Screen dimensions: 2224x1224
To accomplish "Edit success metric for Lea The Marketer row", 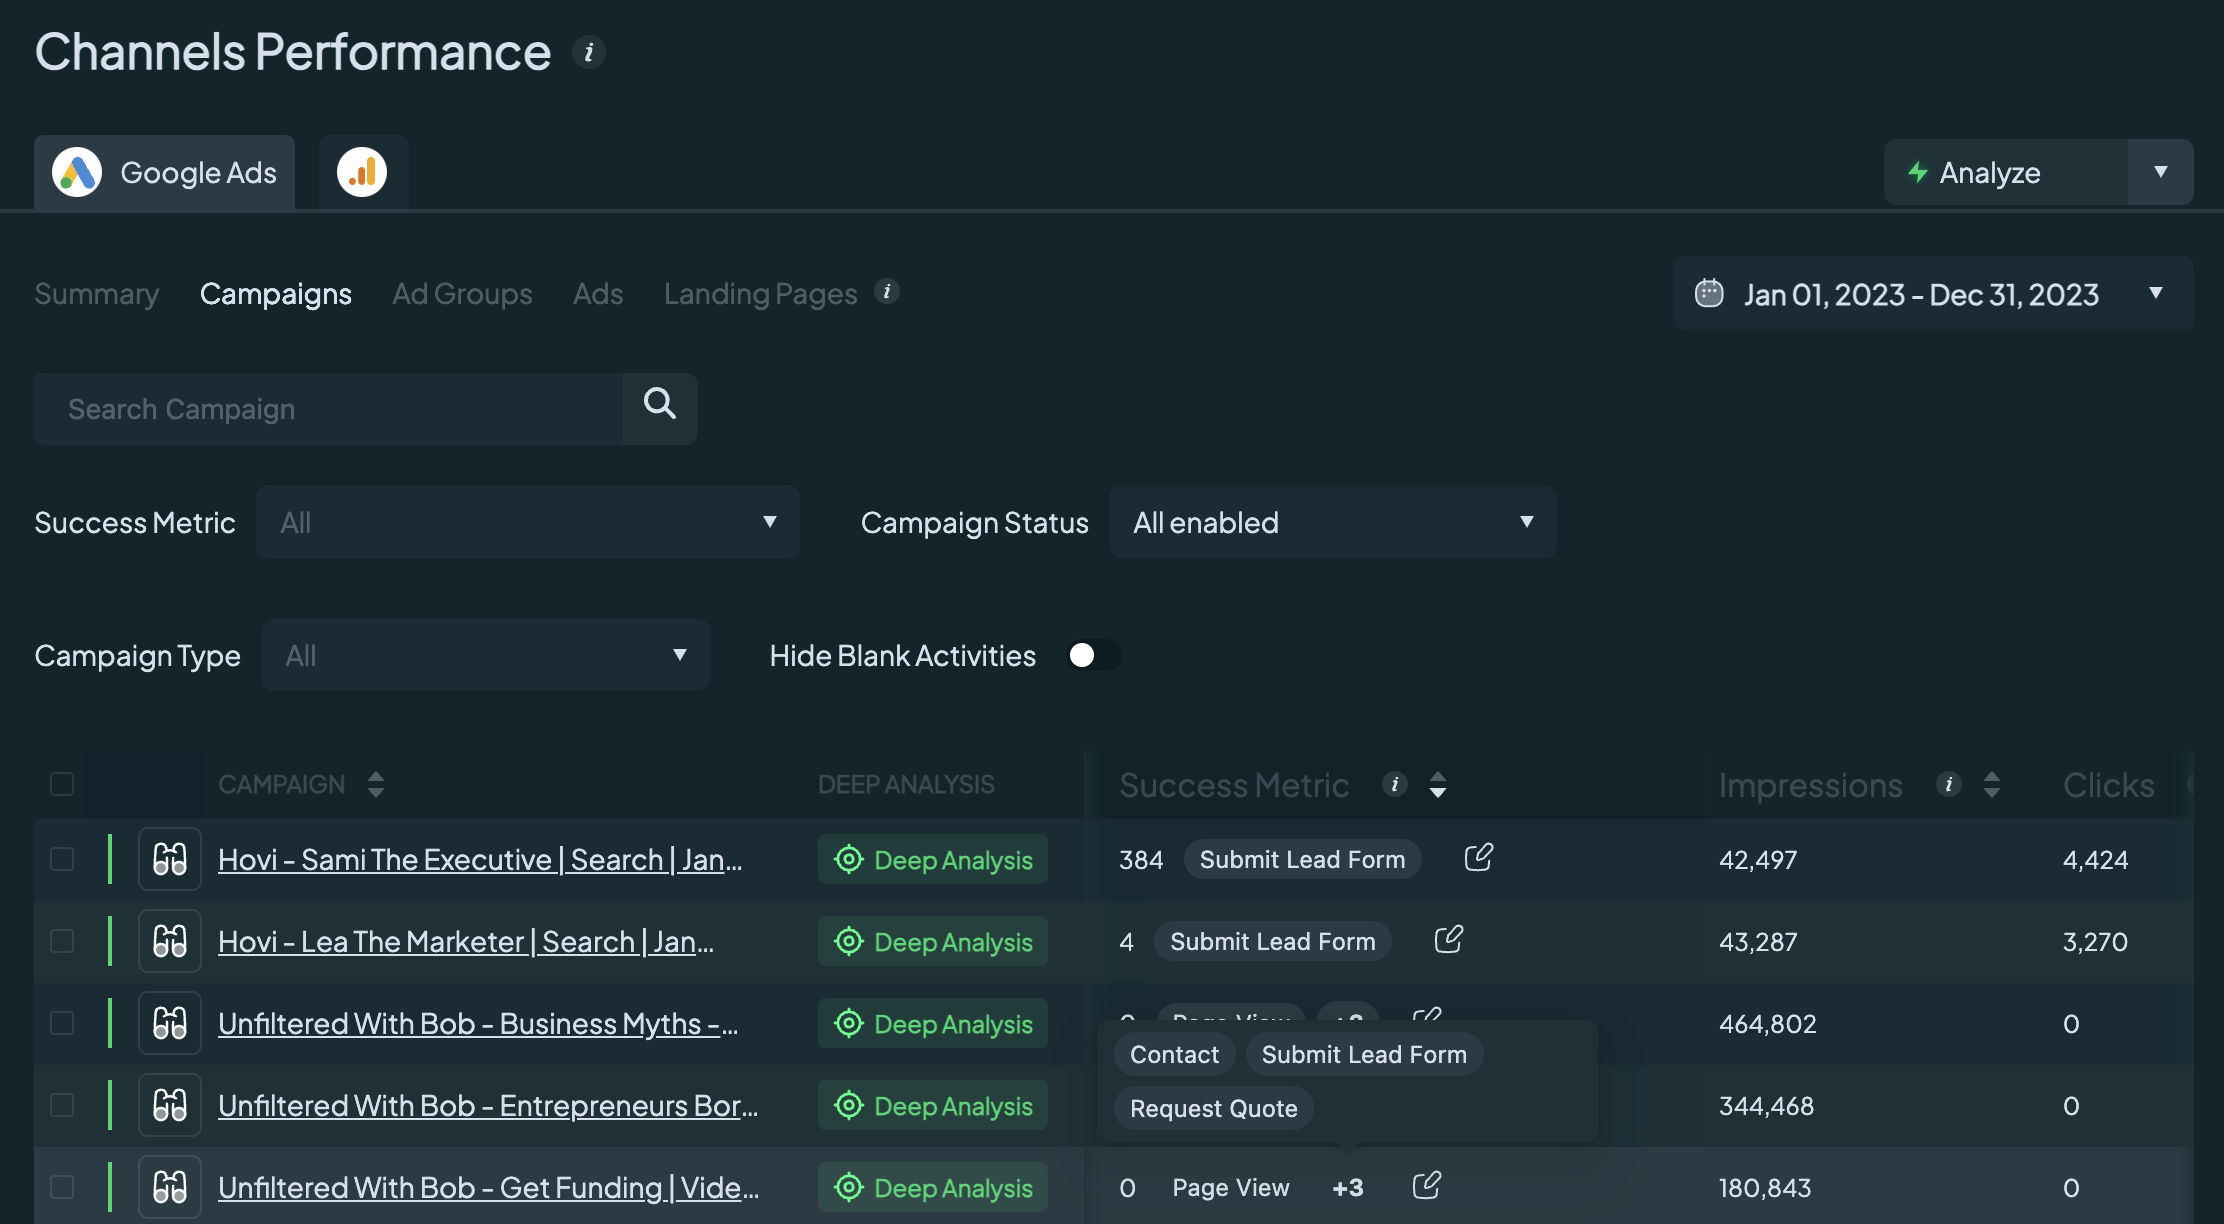I will click(1449, 939).
